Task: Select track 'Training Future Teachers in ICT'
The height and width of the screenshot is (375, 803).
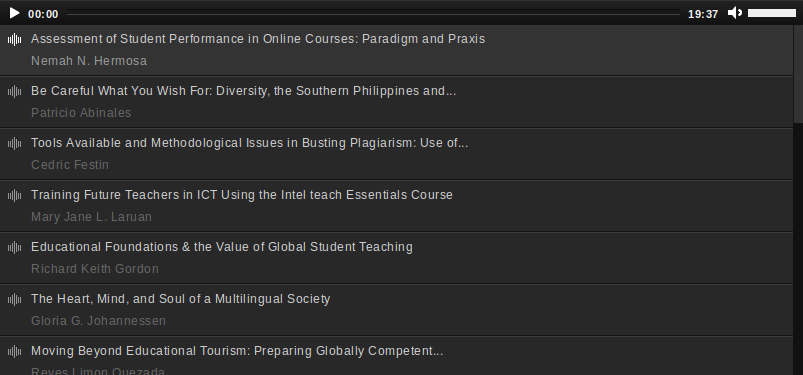Action: tap(396, 206)
